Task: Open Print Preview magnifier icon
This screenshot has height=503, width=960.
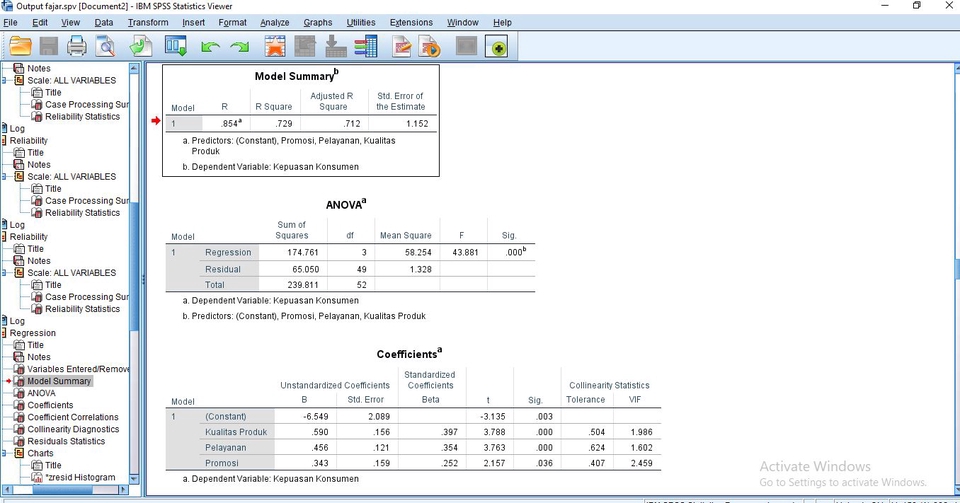Action: 105,47
